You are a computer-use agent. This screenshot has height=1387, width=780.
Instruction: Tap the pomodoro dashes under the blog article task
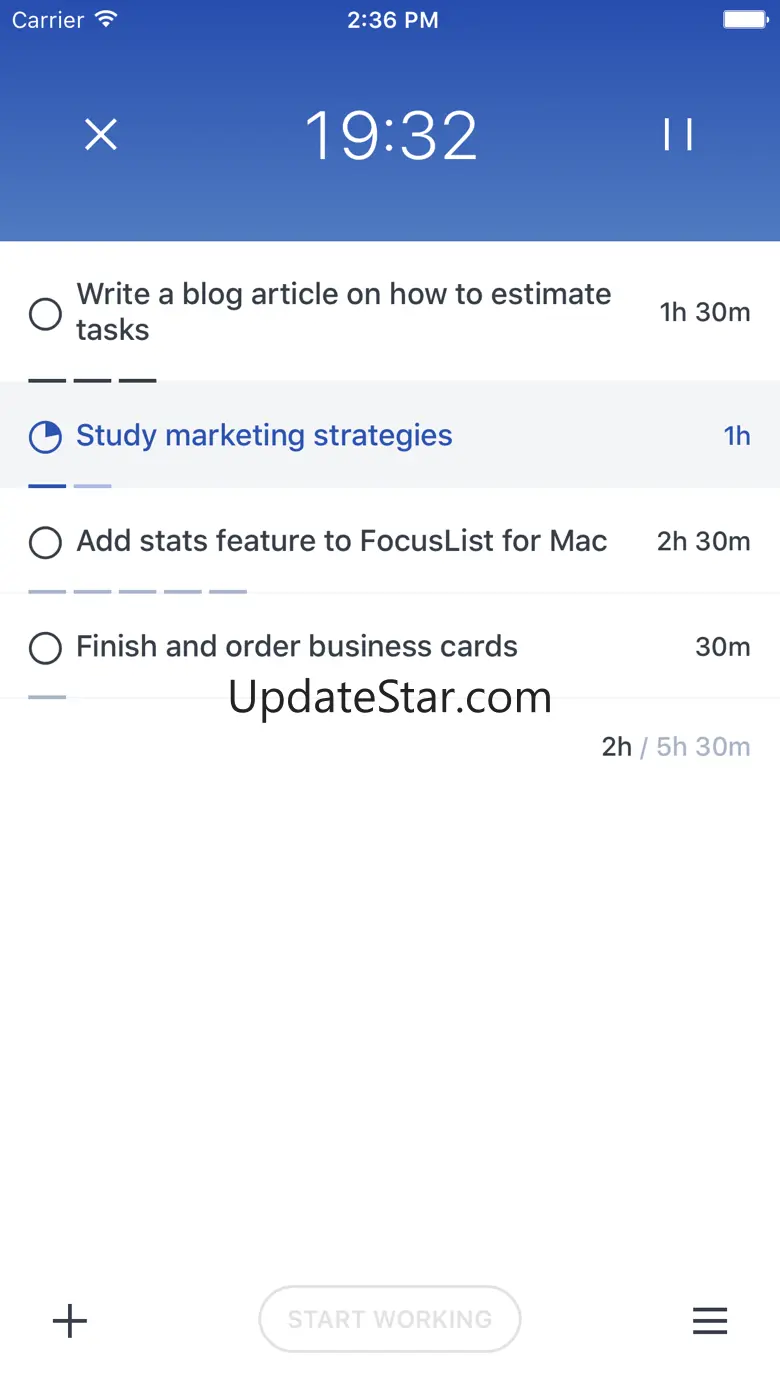point(92,380)
